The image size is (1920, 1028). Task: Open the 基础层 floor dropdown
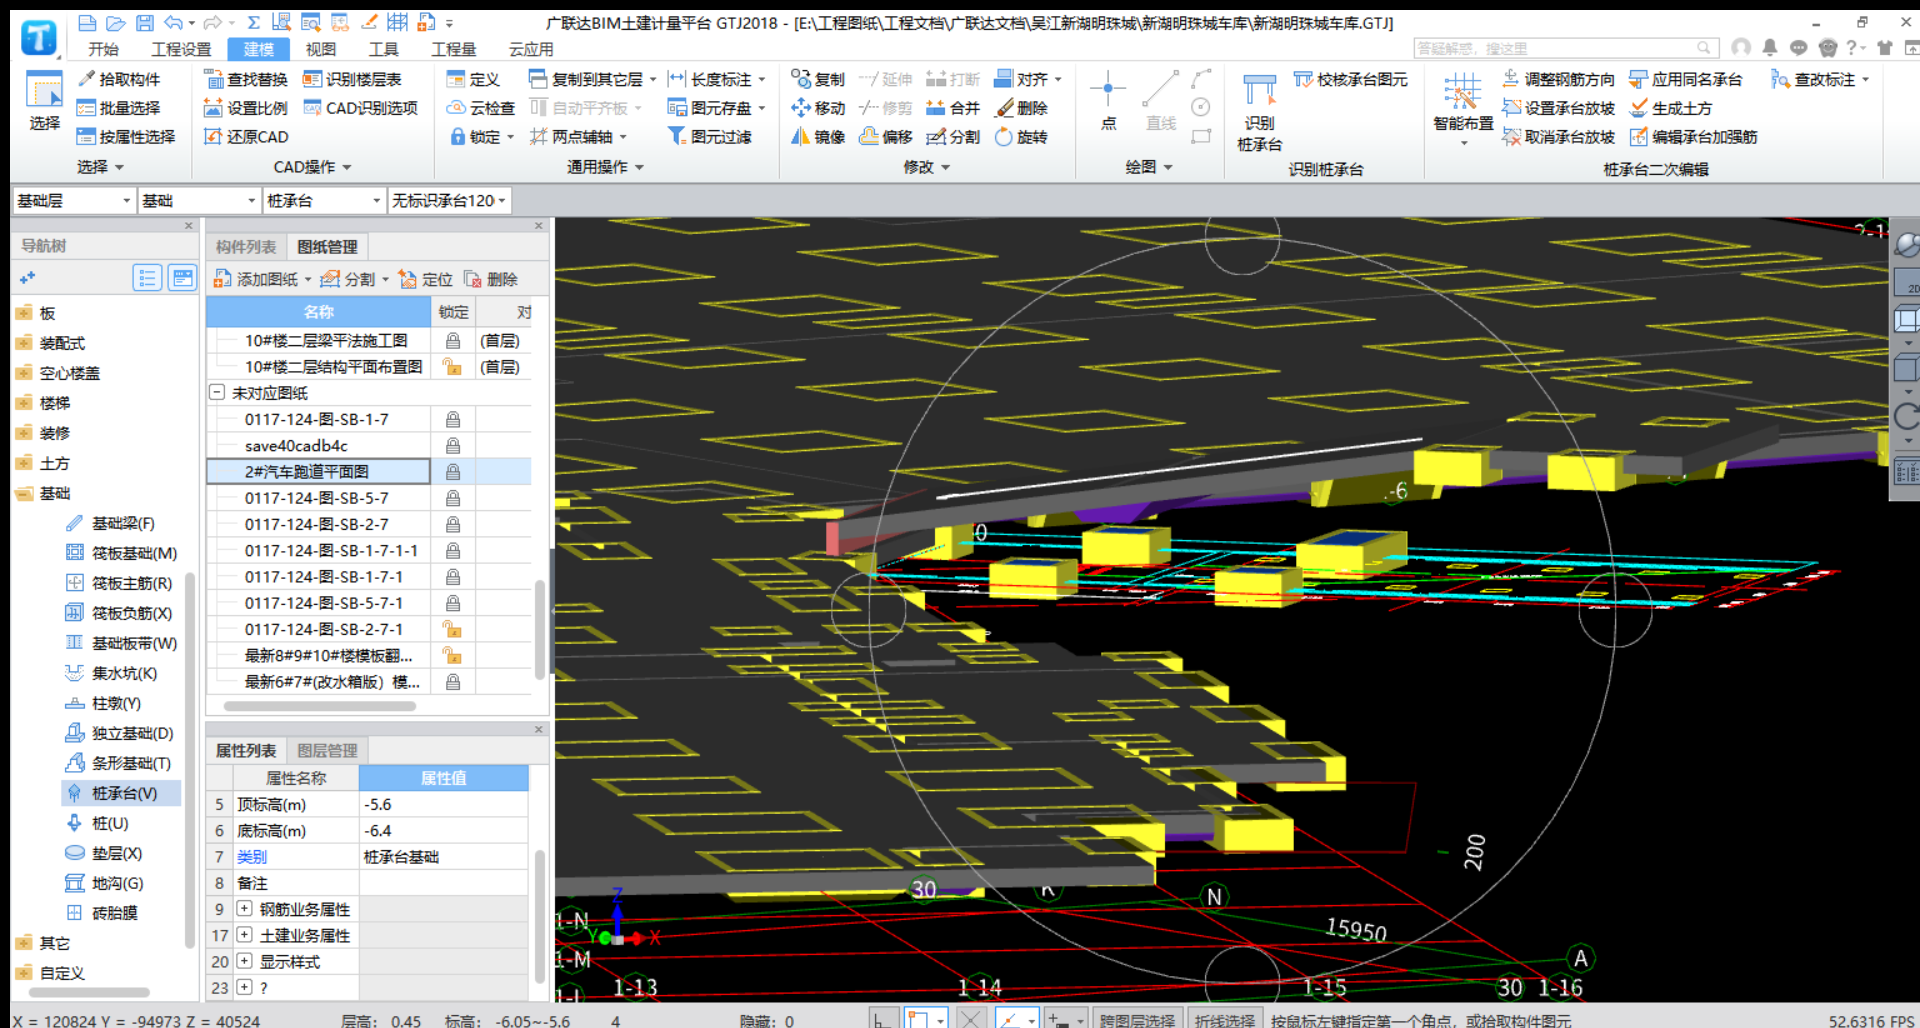73,201
